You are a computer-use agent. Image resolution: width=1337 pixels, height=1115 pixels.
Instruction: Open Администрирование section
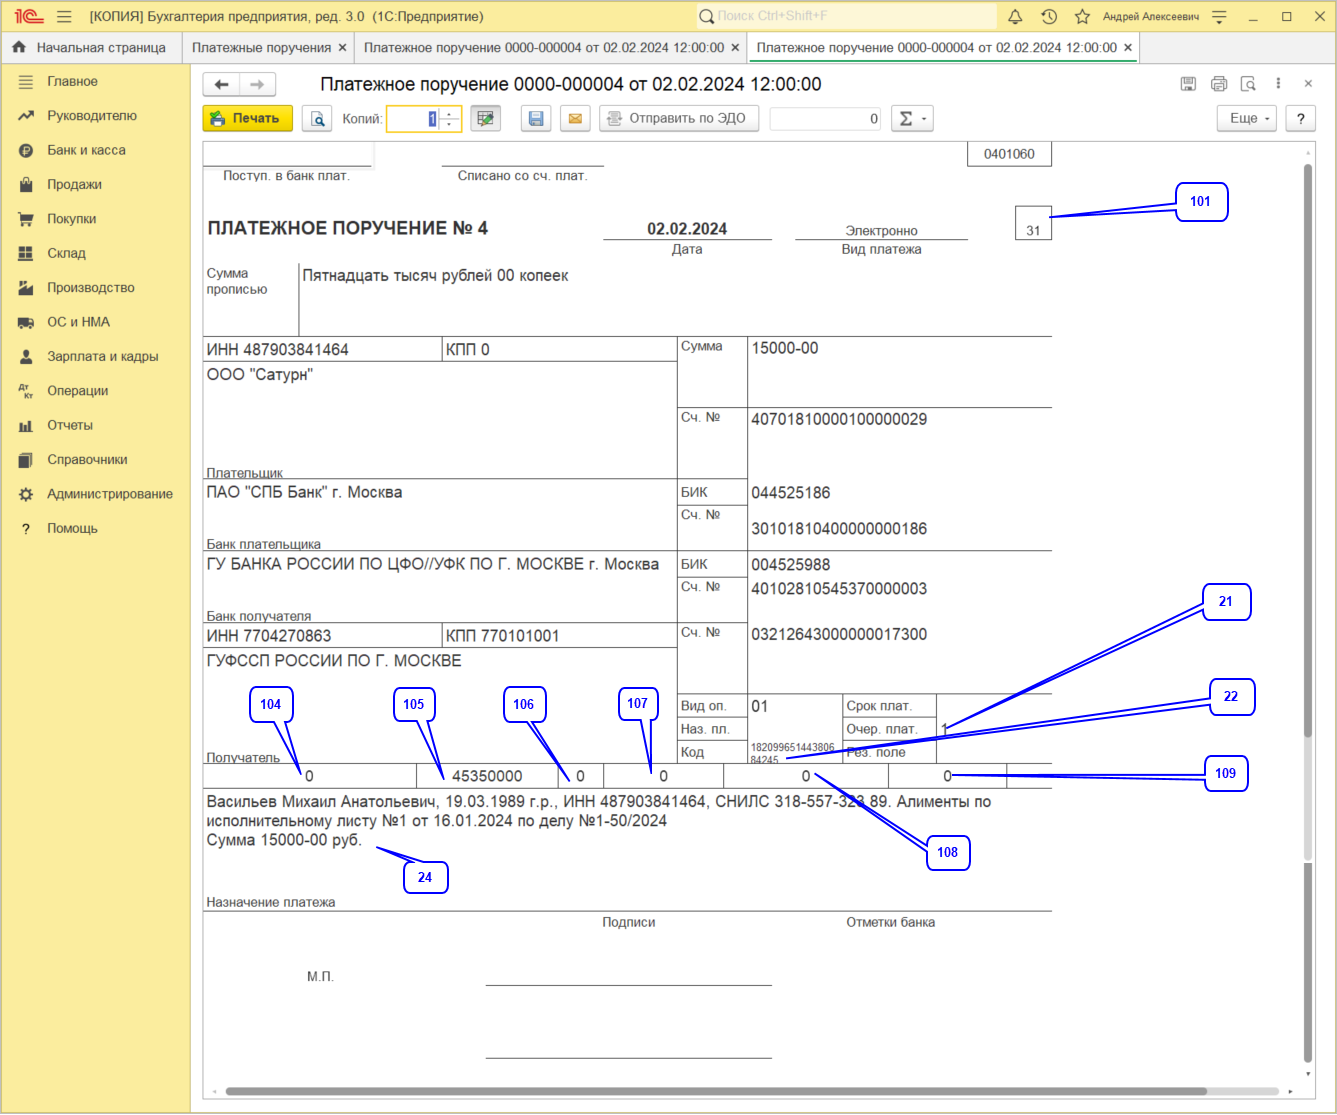[x=95, y=494]
